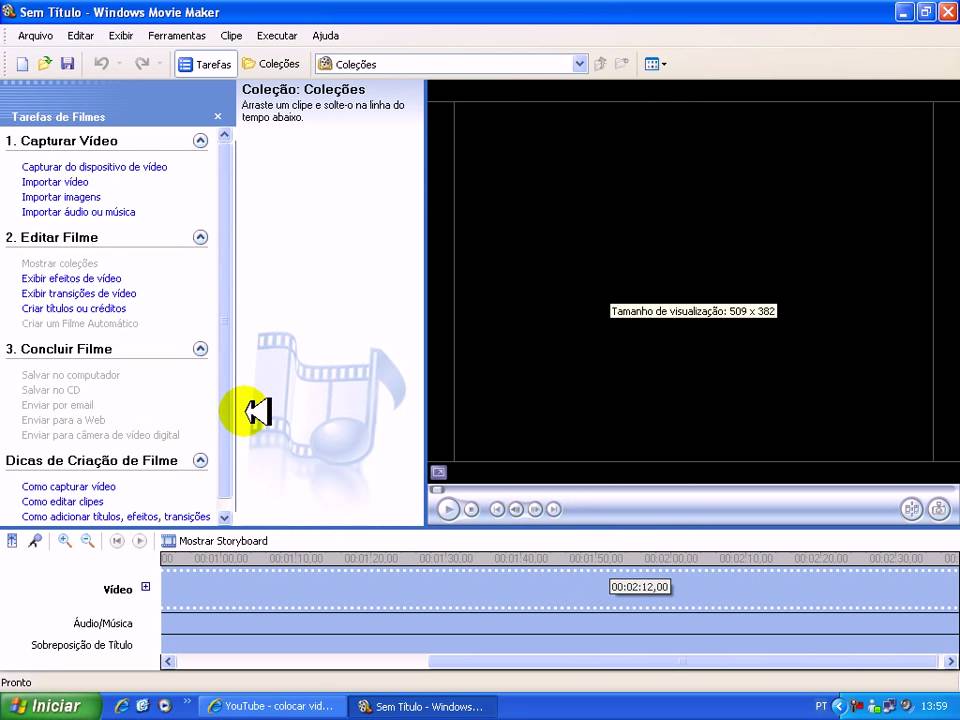Switch to the YouTube browser taskbar window

click(272, 706)
